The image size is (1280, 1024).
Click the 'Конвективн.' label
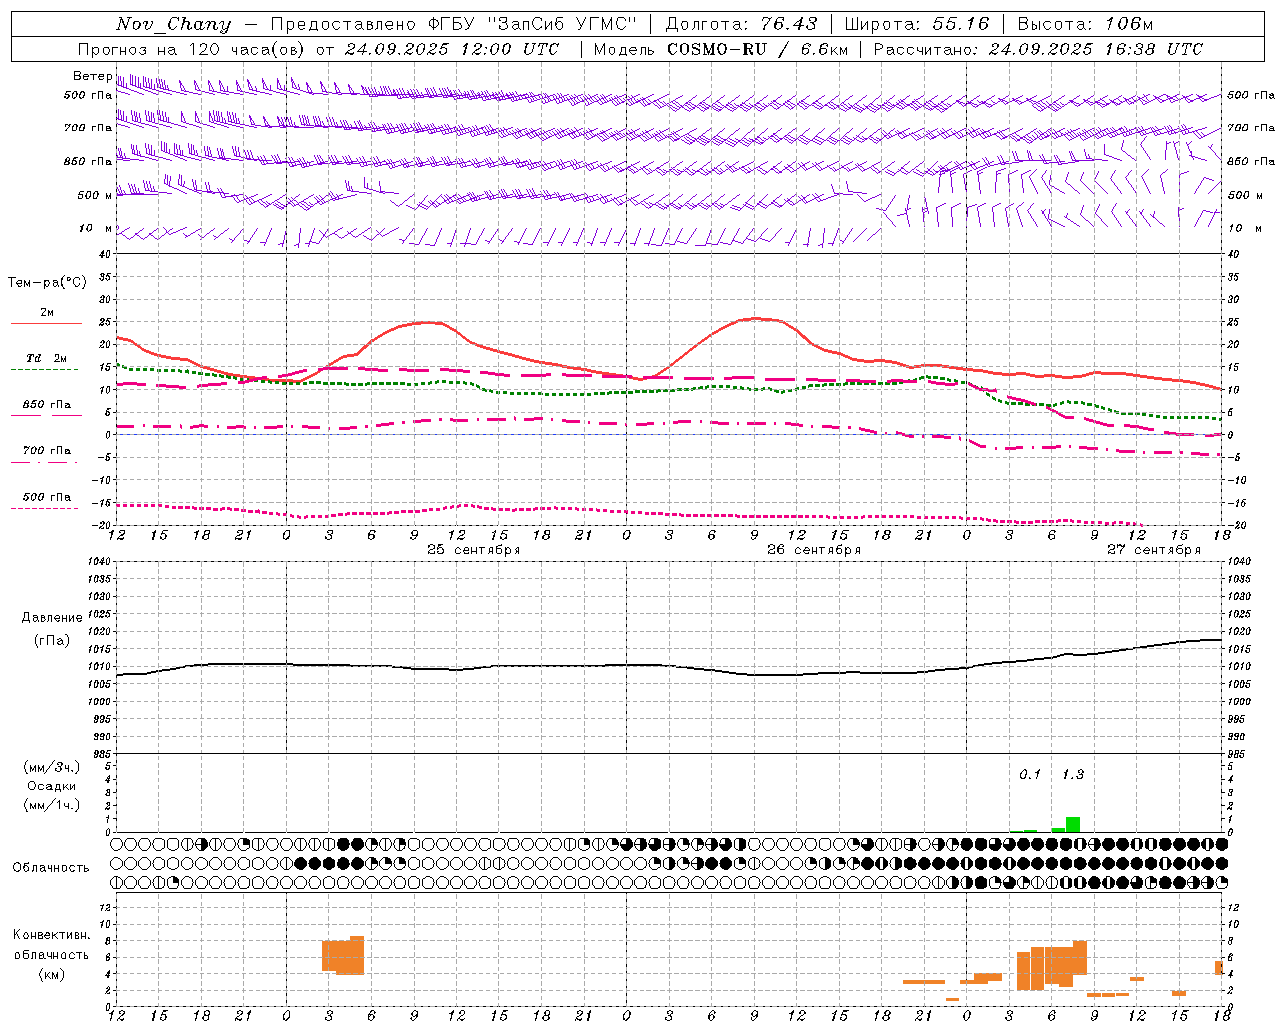pos(52,935)
